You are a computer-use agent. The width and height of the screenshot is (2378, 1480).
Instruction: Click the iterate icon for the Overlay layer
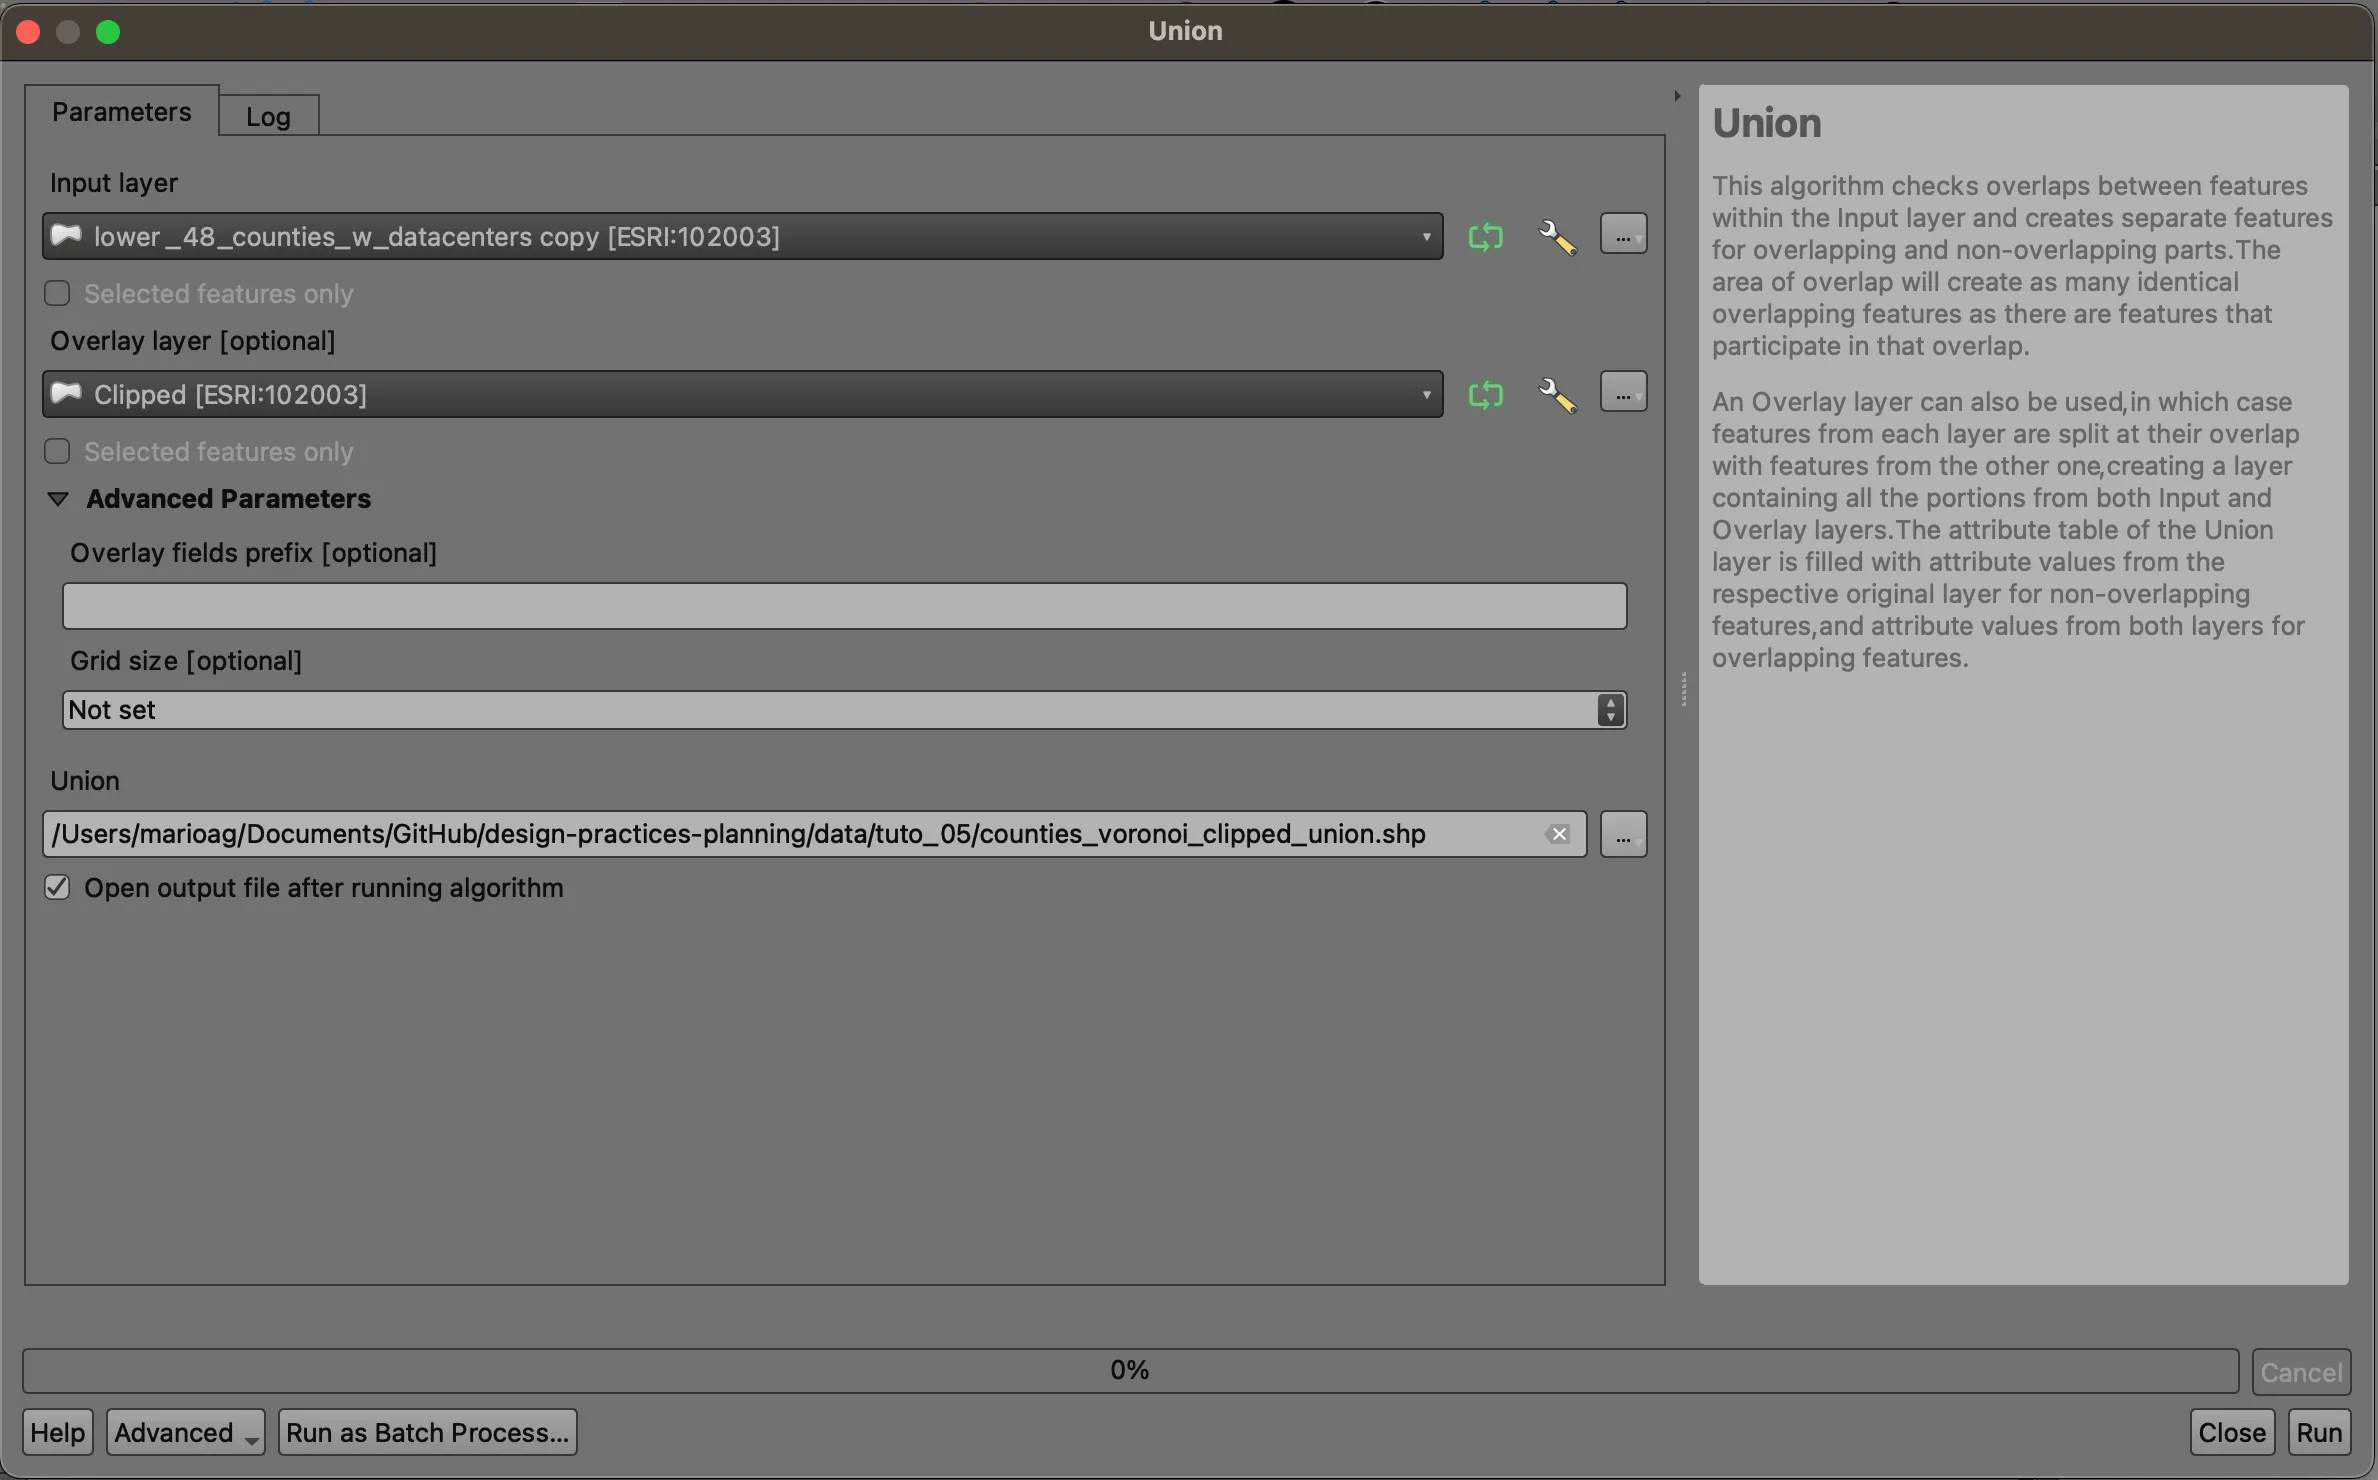coord(1486,395)
